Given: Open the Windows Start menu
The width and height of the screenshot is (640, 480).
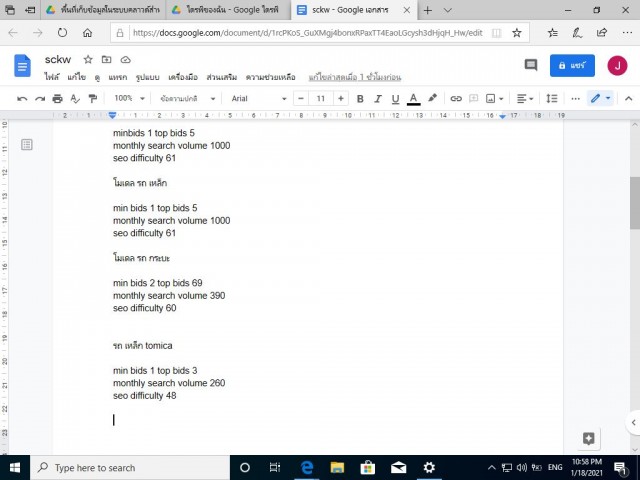Looking at the screenshot, I should pyautogui.click(x=15, y=468).
